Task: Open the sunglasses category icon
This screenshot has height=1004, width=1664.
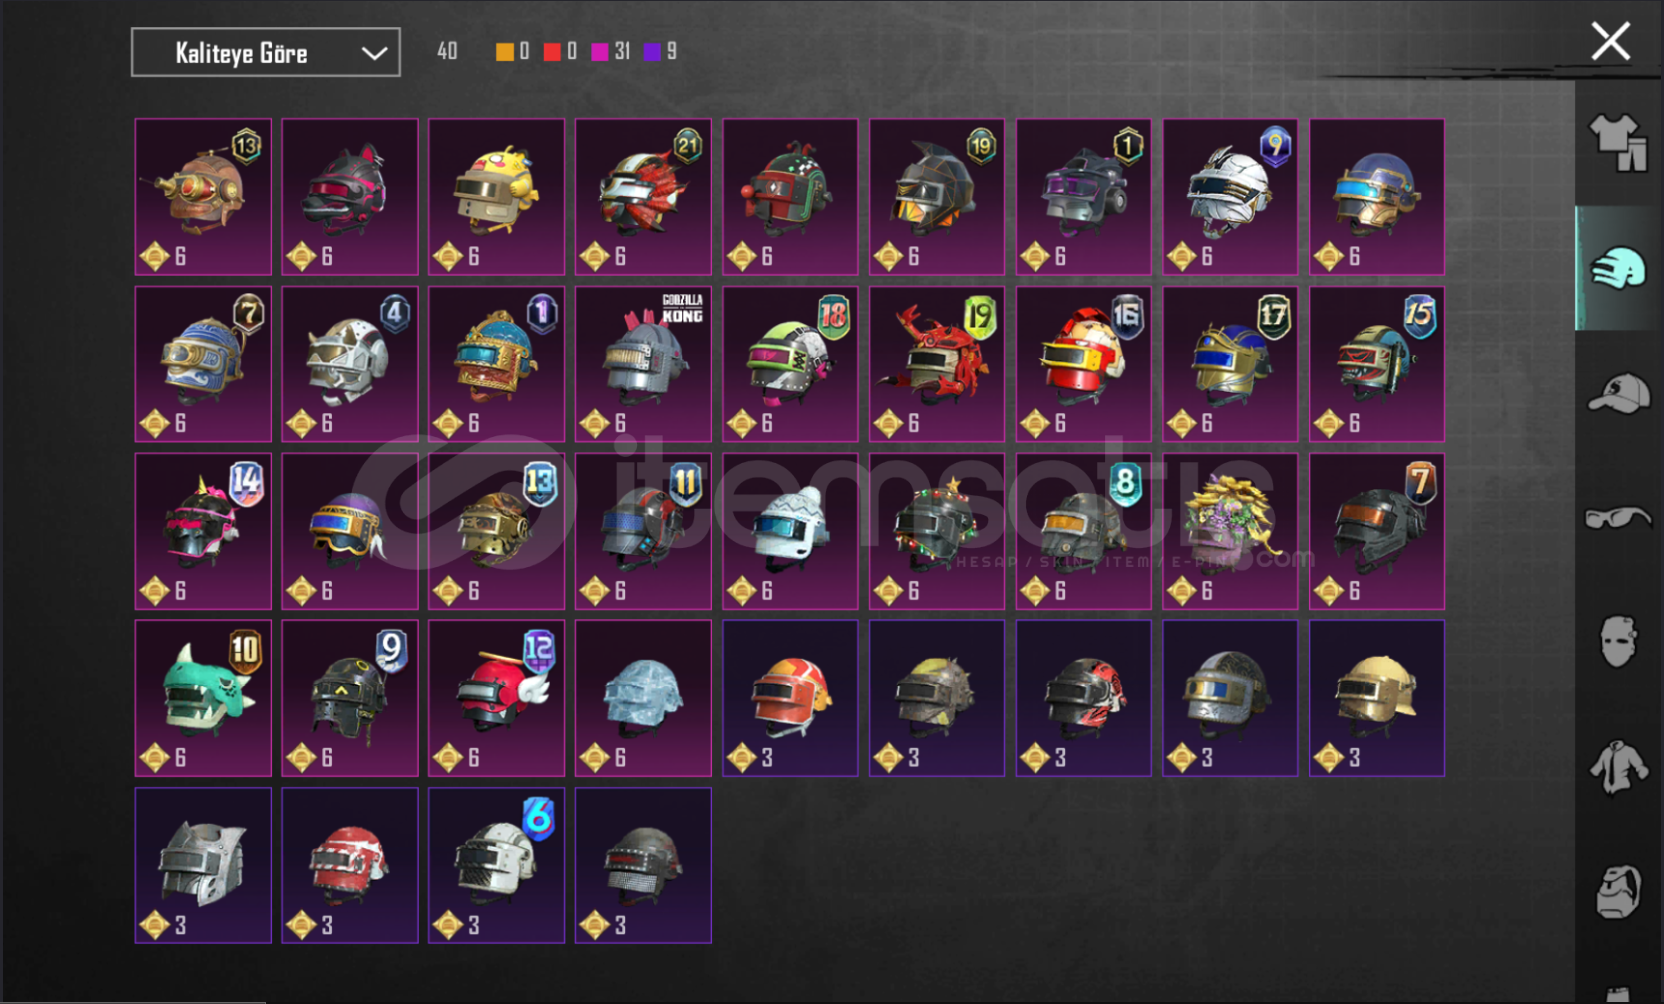Action: coord(1619,518)
